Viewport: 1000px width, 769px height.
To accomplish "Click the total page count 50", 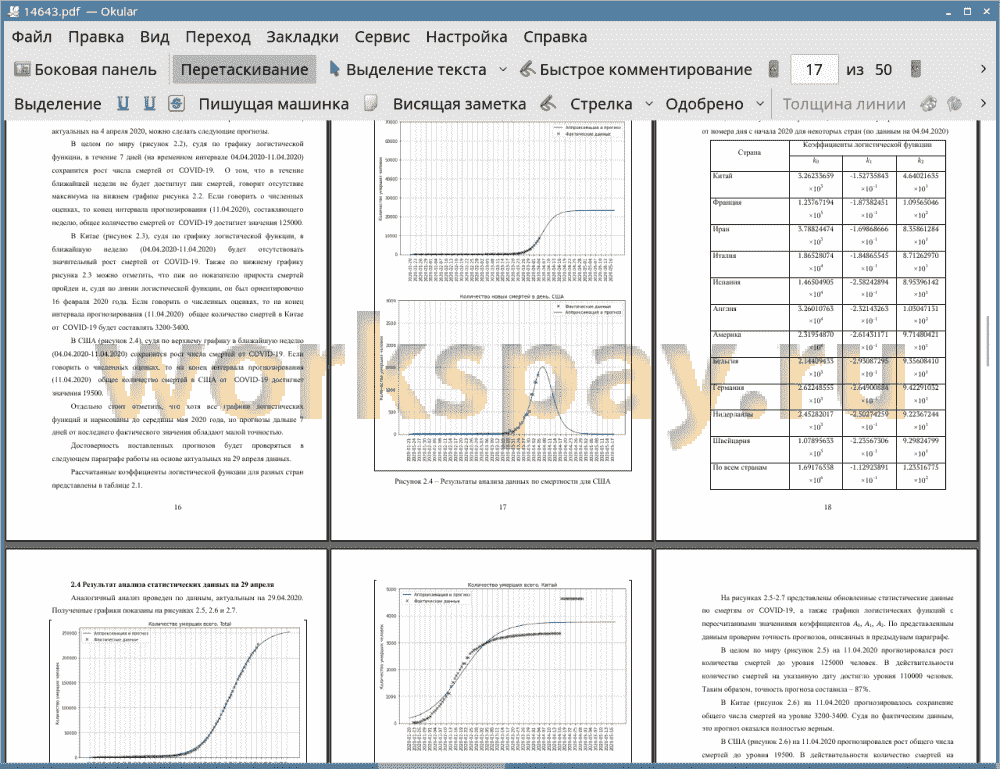I will (x=883, y=70).
